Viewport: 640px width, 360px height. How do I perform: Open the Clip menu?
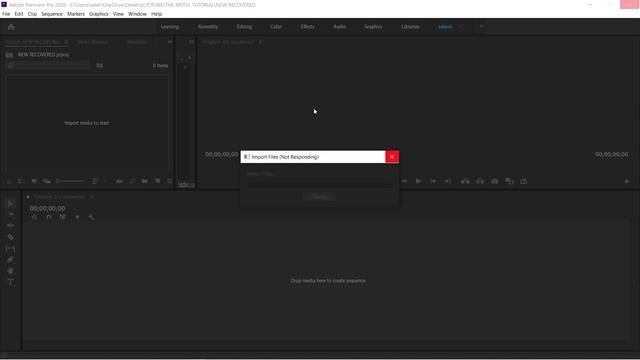(32, 14)
